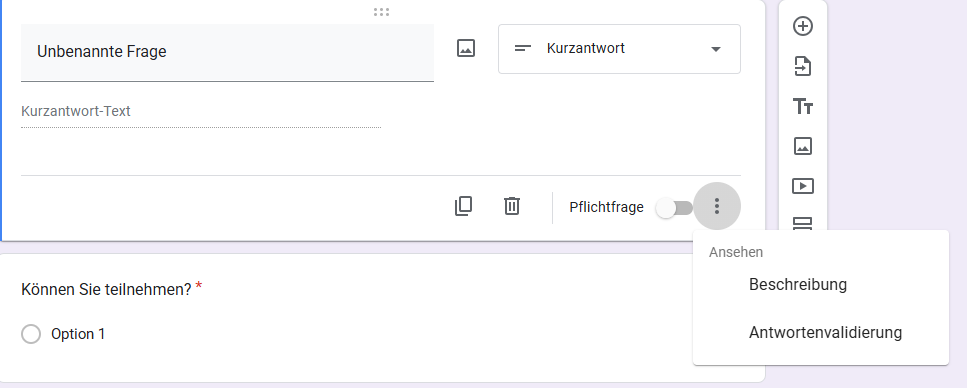Click the add question plus icon
The height and width of the screenshot is (388, 967).
tap(802, 27)
